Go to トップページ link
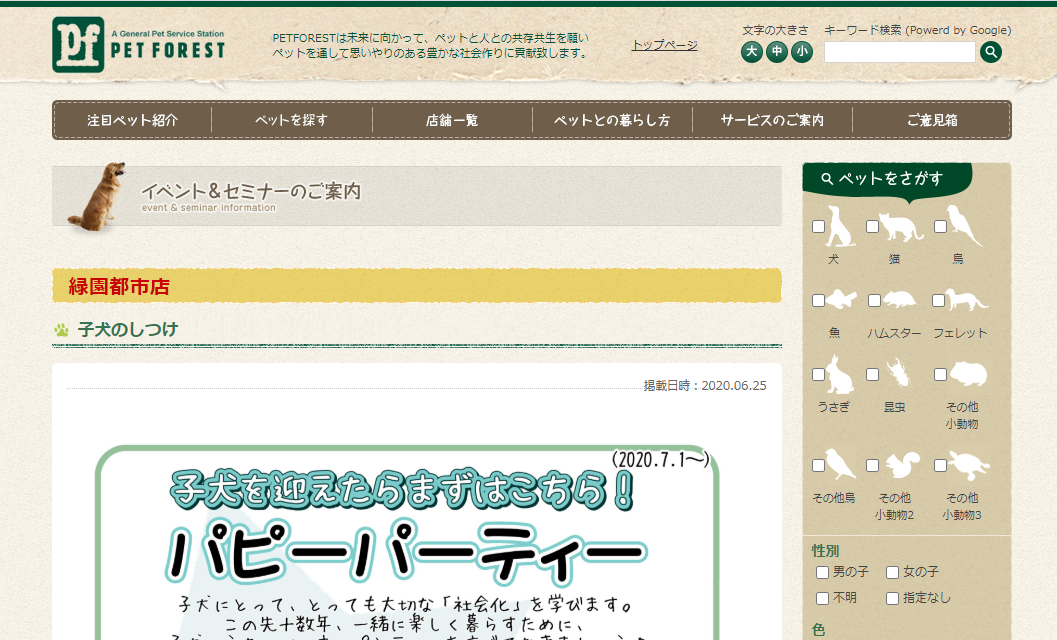The width and height of the screenshot is (1057, 640). click(x=664, y=45)
